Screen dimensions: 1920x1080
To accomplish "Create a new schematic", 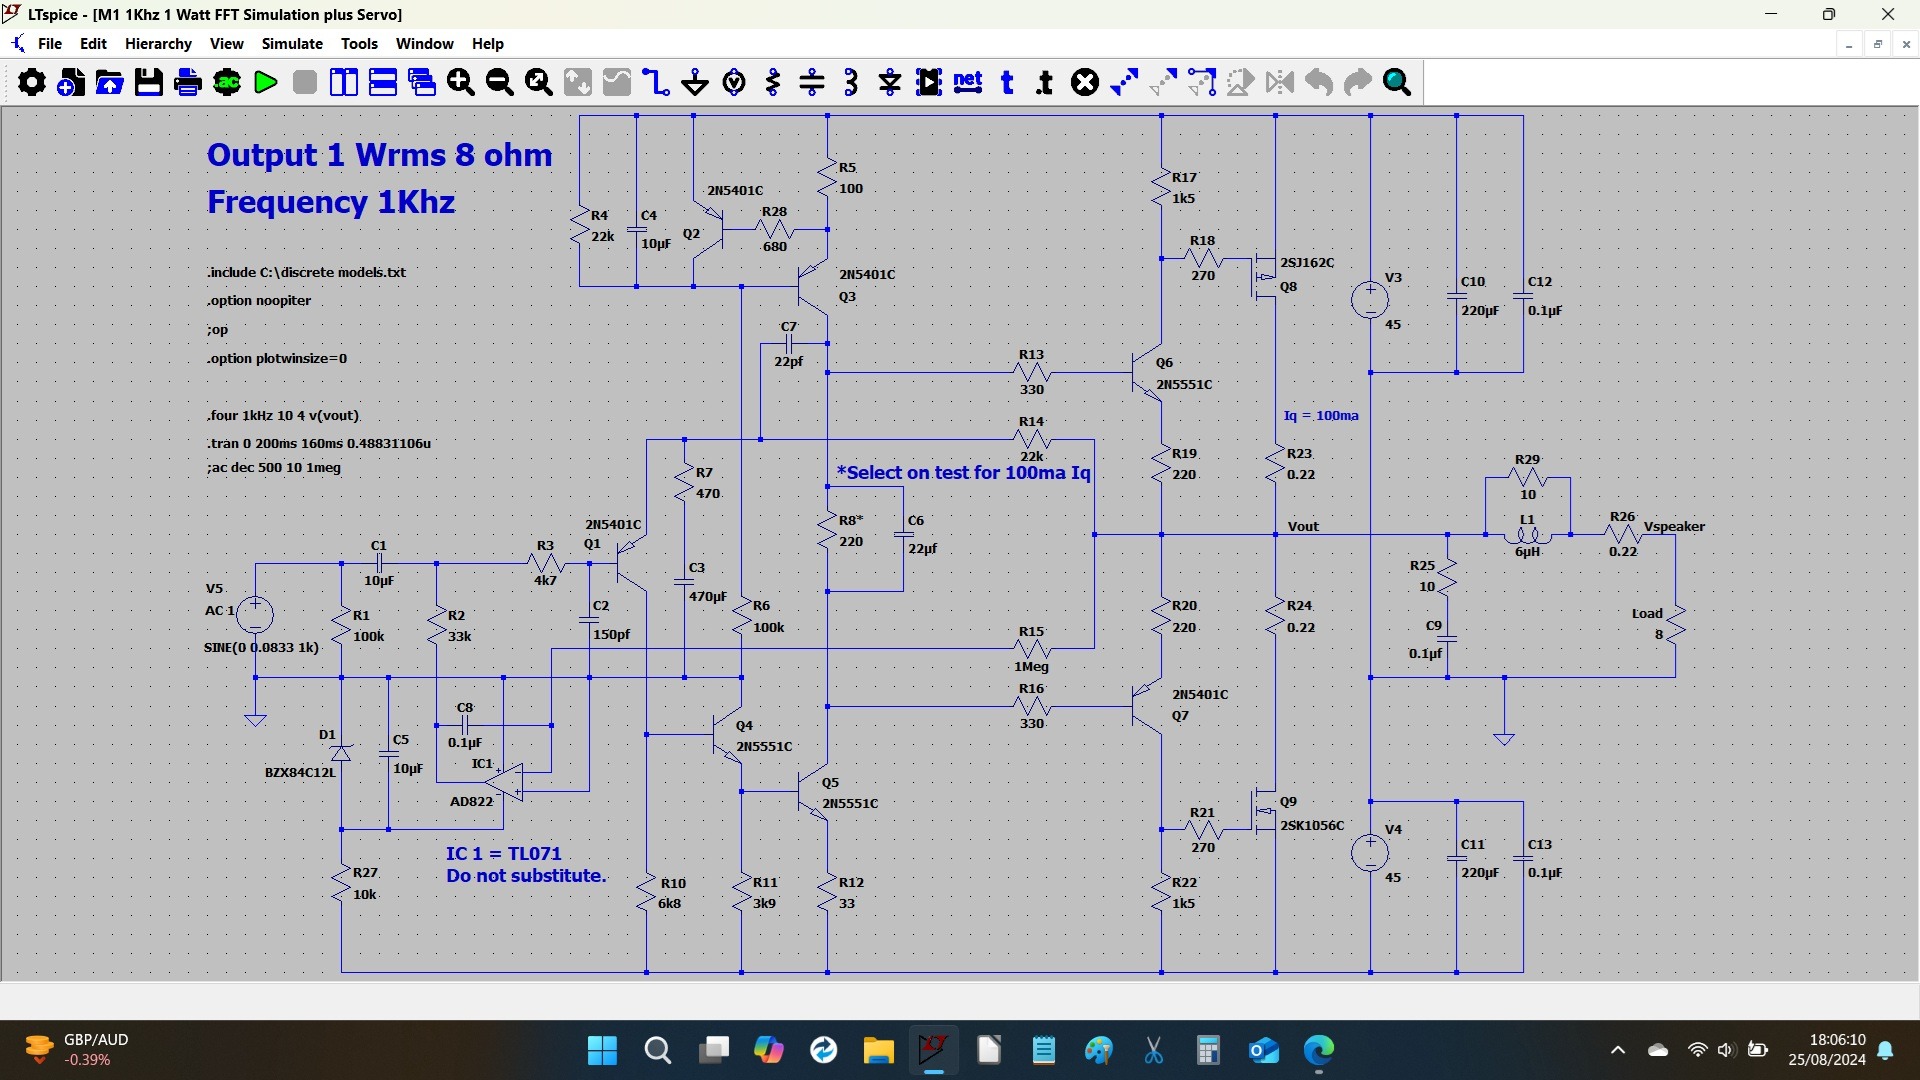I will pyautogui.click(x=70, y=82).
